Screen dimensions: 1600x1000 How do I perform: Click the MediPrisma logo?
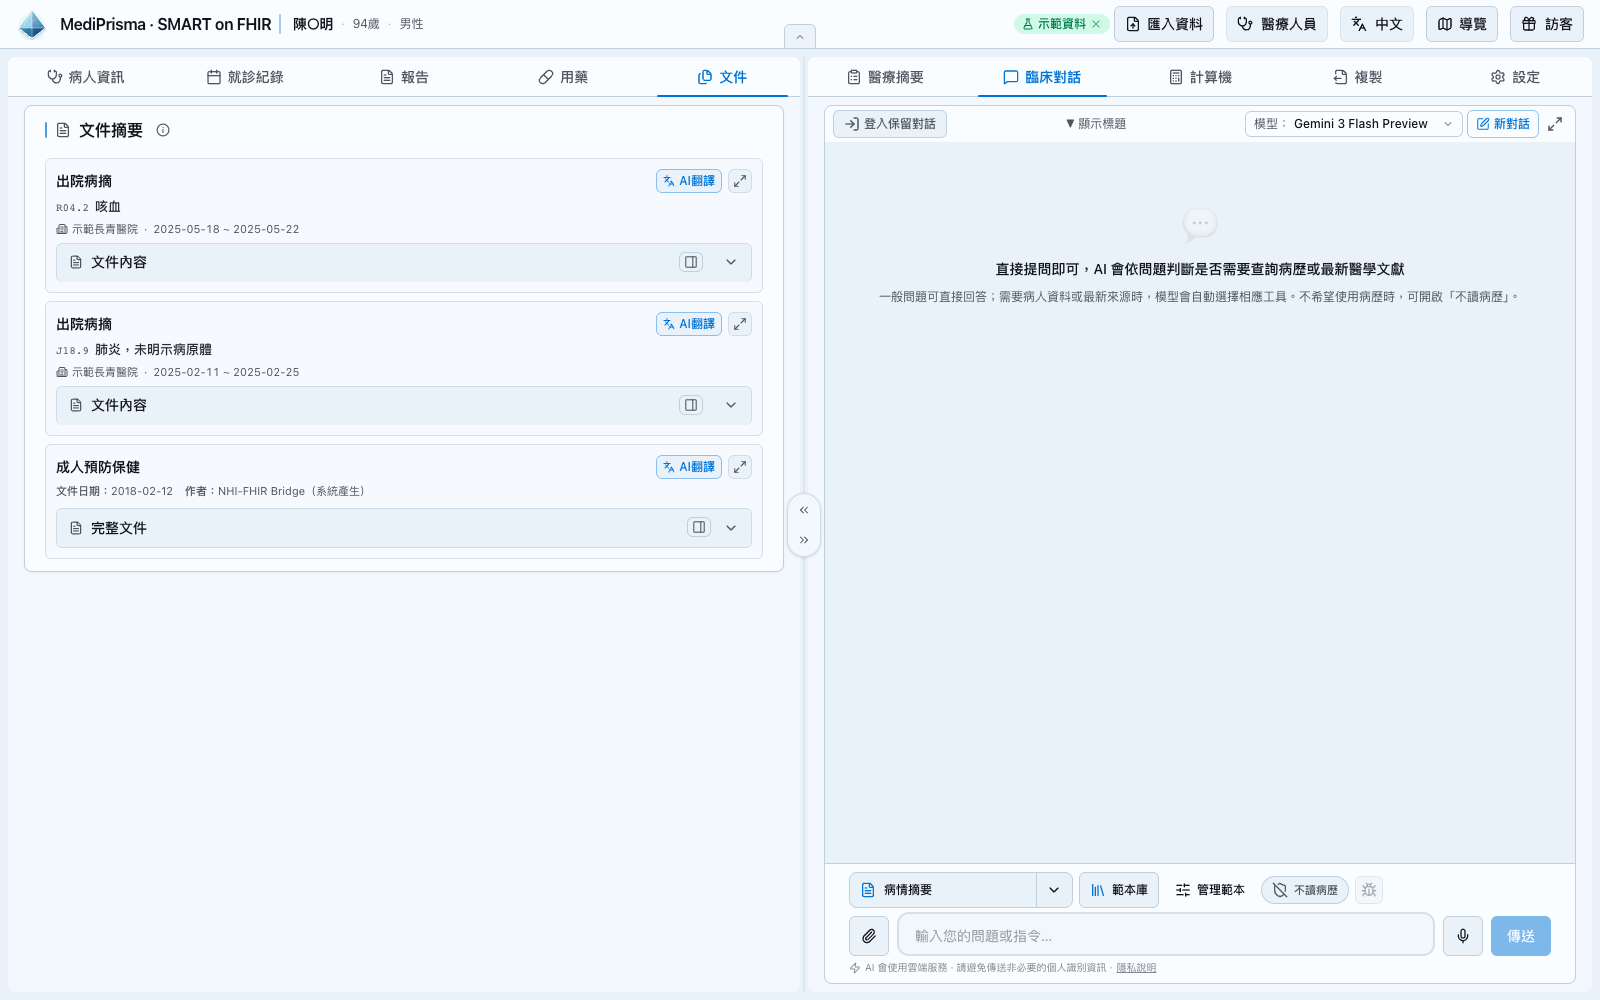pyautogui.click(x=32, y=24)
